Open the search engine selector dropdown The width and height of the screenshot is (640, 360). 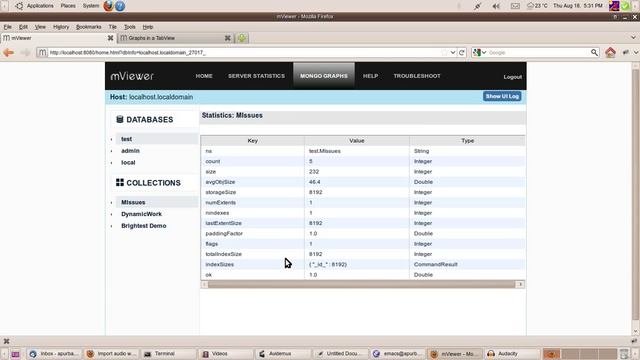pos(480,52)
